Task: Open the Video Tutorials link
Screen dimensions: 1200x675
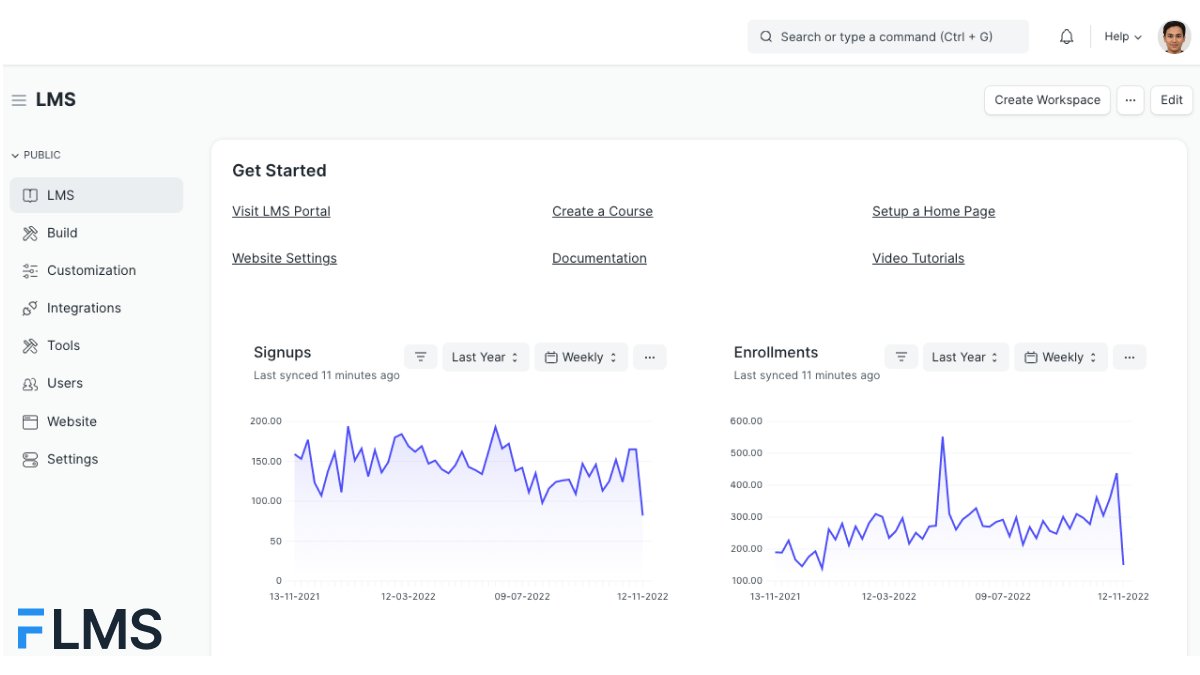Action: coord(918,258)
